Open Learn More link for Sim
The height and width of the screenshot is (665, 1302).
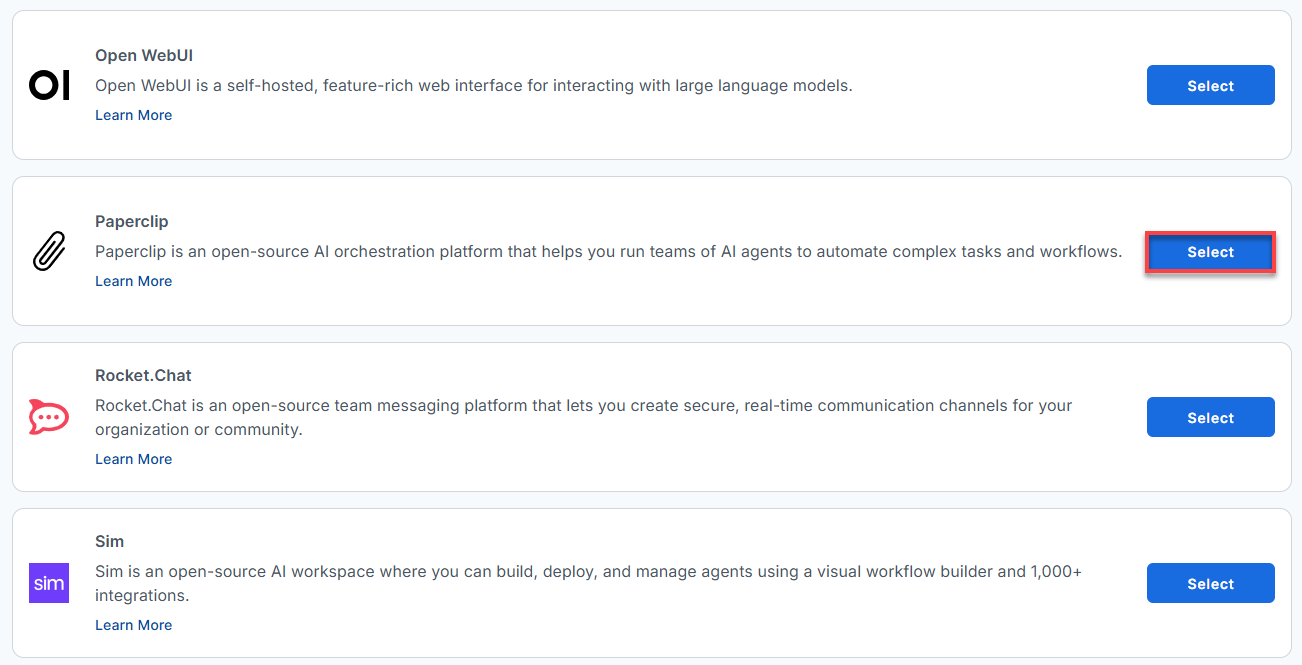pyautogui.click(x=133, y=625)
